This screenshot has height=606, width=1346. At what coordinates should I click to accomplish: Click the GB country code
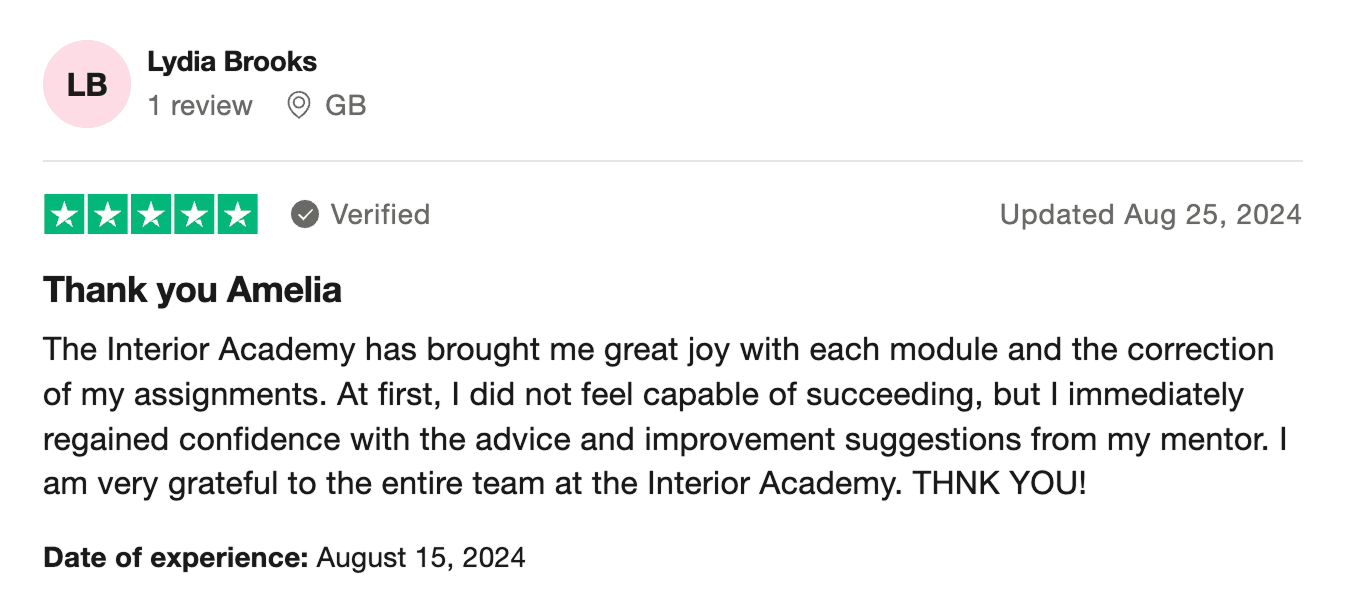(x=346, y=106)
